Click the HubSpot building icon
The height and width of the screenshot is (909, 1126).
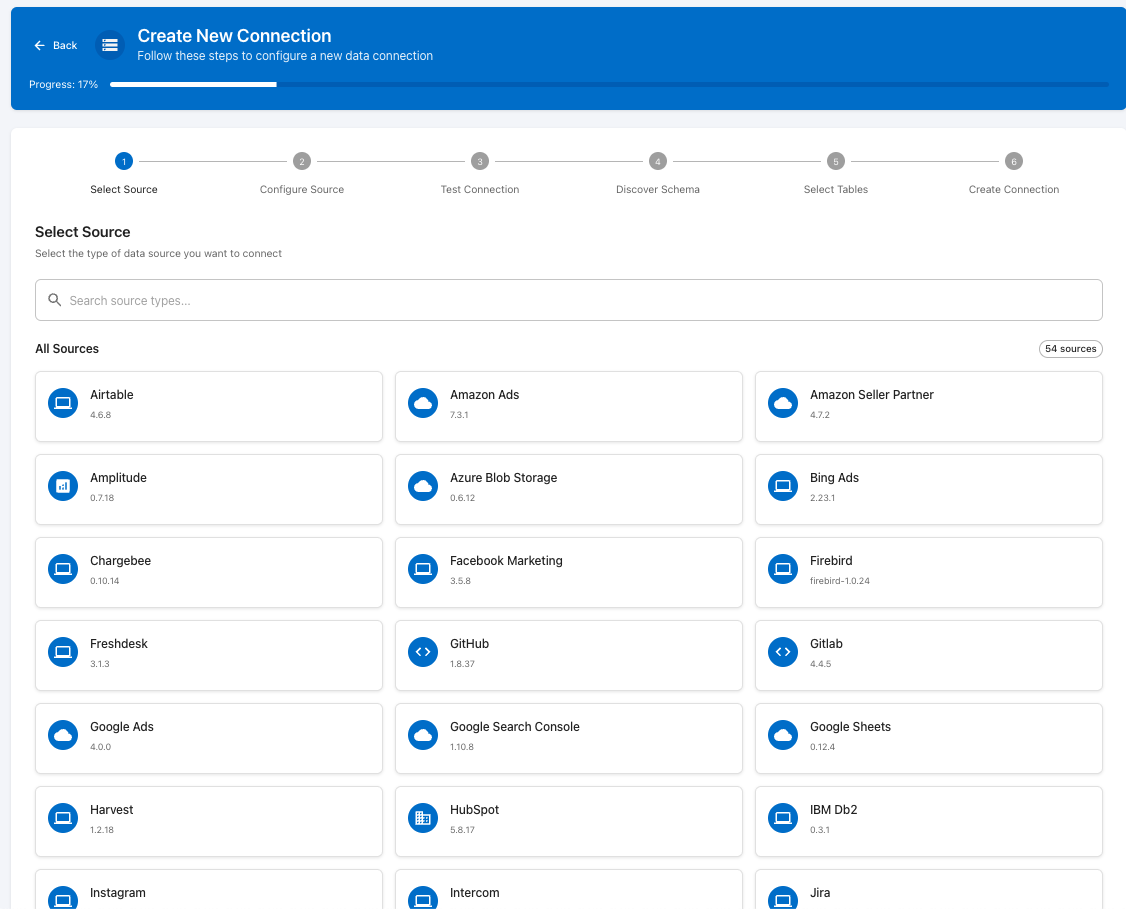tap(423, 818)
